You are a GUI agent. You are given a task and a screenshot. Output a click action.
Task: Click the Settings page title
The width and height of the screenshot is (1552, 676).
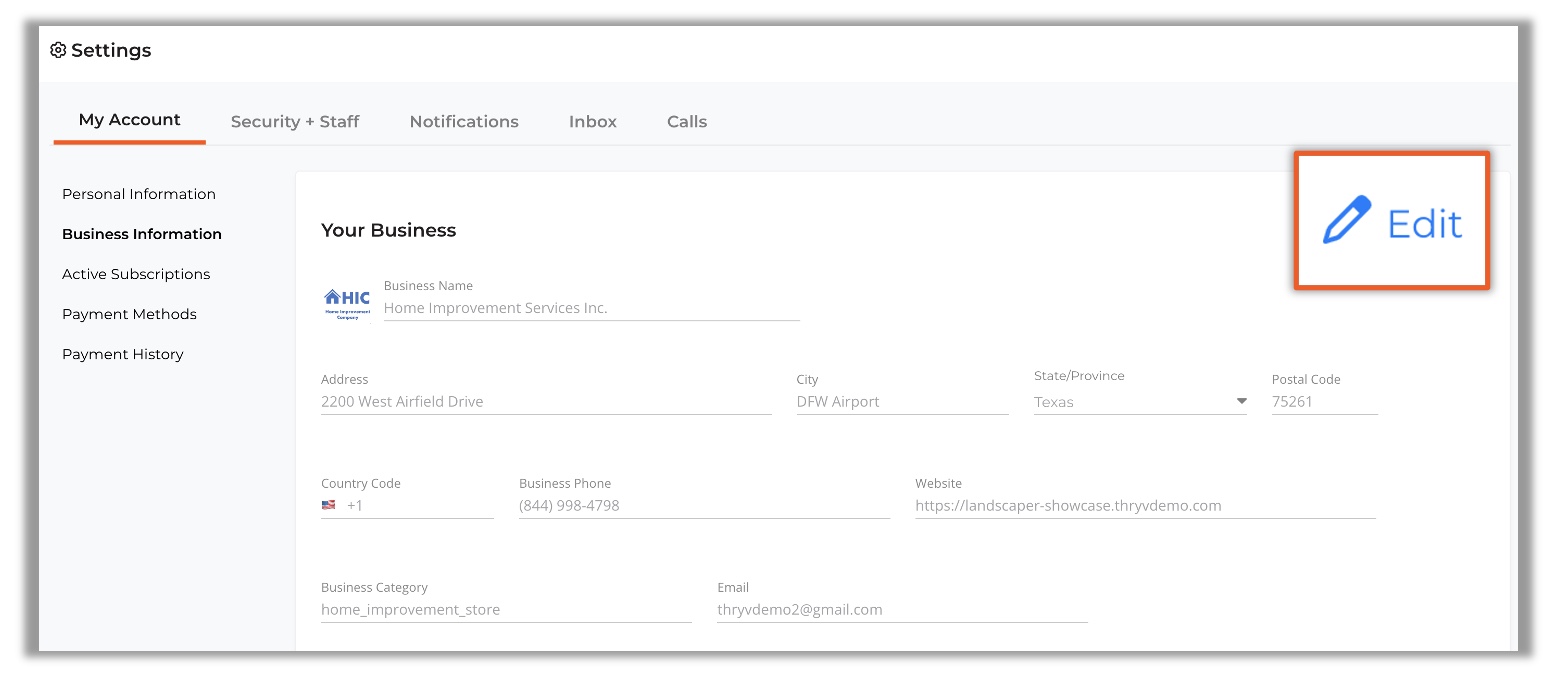(x=111, y=50)
